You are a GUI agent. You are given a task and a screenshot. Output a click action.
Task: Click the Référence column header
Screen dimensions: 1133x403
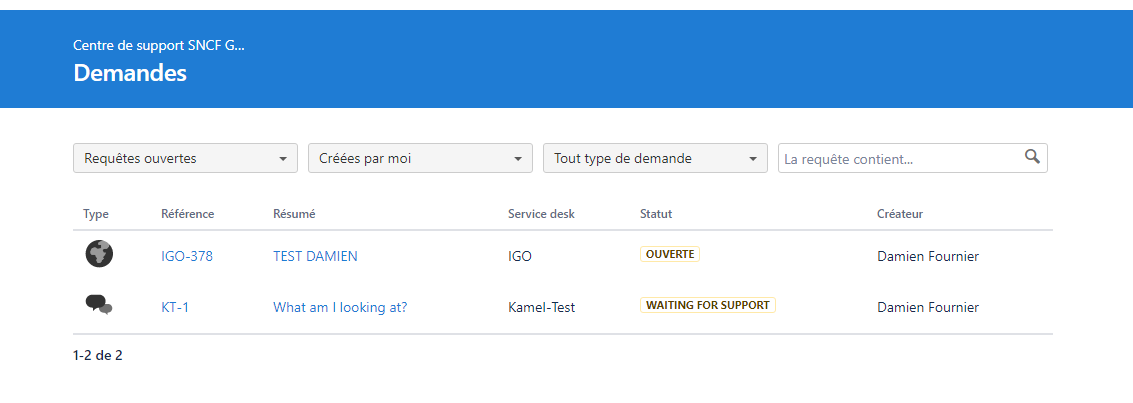coord(187,214)
